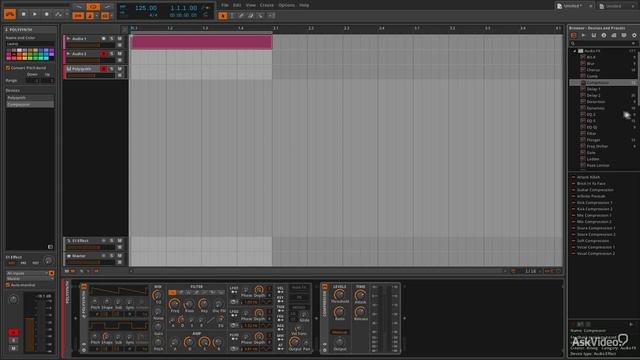Pick the green color swatch
This screenshot has width=640, height=360.
pos(36,54)
